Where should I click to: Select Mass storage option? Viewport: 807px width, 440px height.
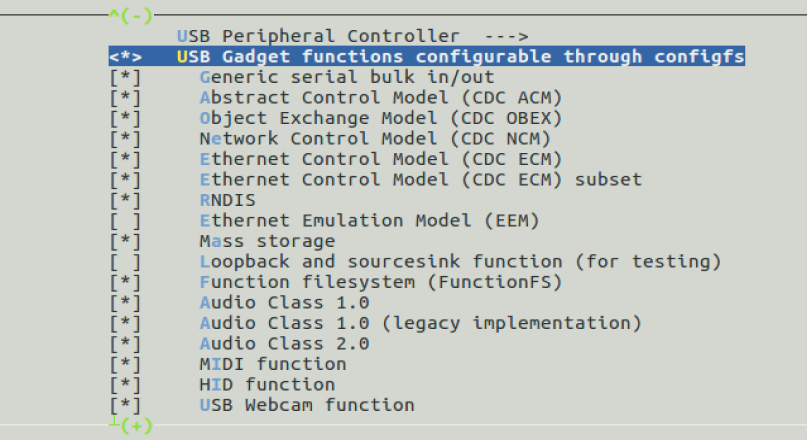click(x=267, y=241)
